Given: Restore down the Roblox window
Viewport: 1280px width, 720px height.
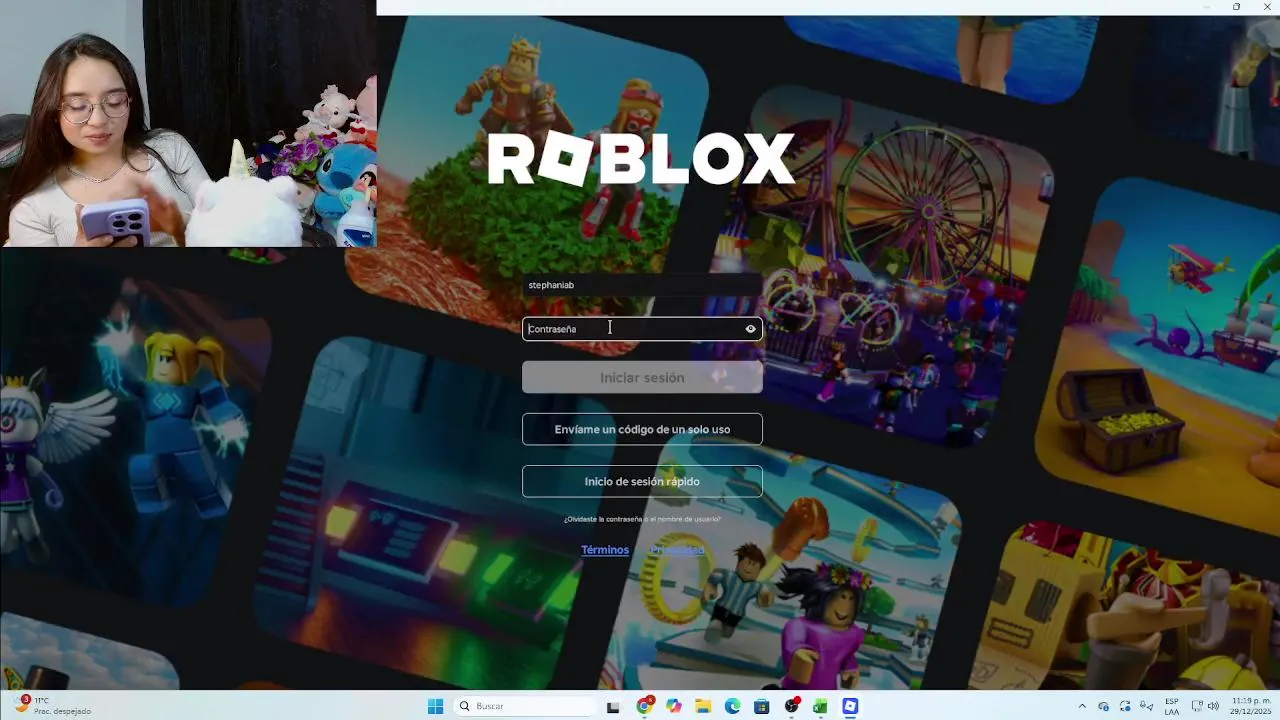Looking at the screenshot, I should tap(1236, 7).
